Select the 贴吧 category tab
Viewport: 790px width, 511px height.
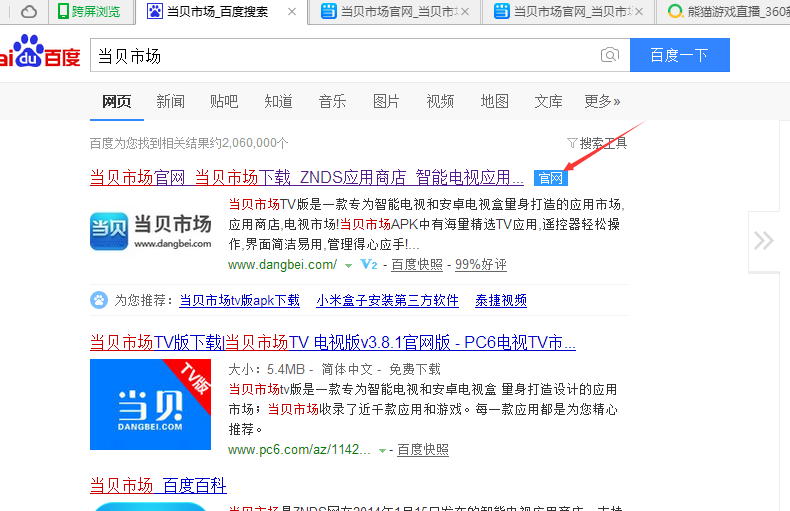coord(224,101)
